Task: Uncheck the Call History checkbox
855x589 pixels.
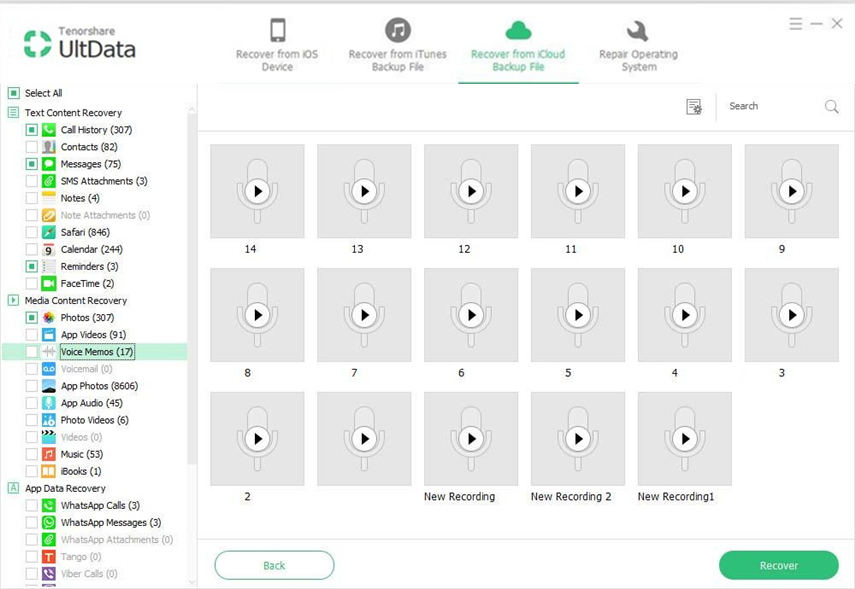Action: point(32,130)
